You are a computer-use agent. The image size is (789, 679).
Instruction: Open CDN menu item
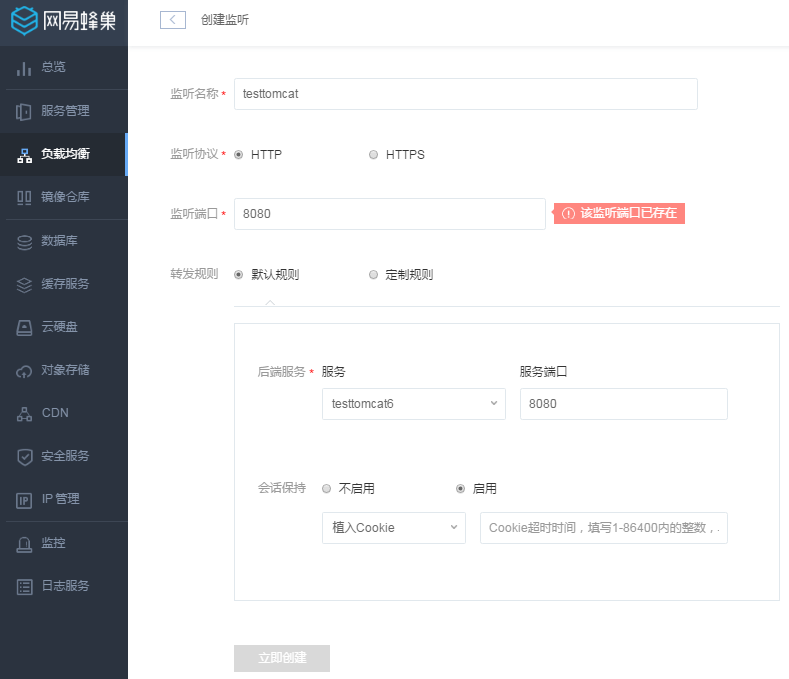click(x=64, y=413)
